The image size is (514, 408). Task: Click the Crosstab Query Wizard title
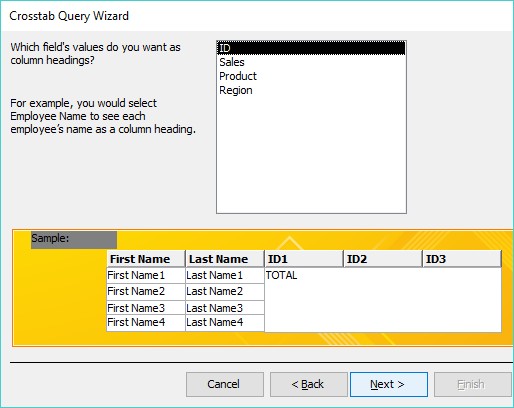coord(69,16)
